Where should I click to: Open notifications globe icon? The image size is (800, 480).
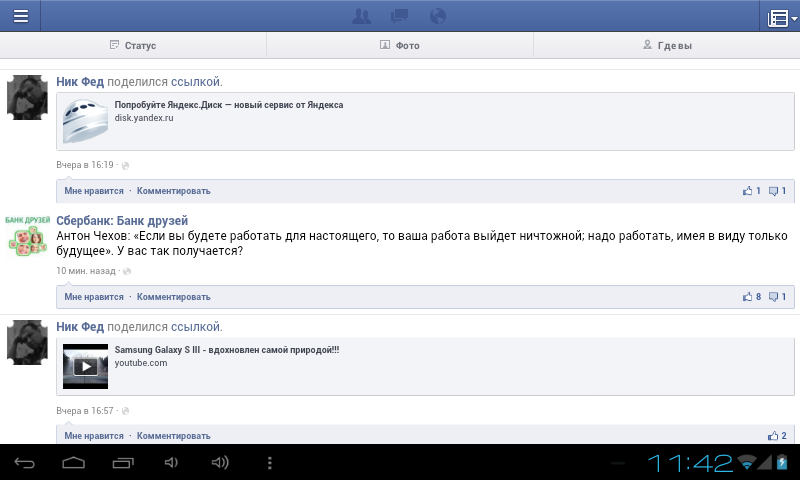[437, 16]
